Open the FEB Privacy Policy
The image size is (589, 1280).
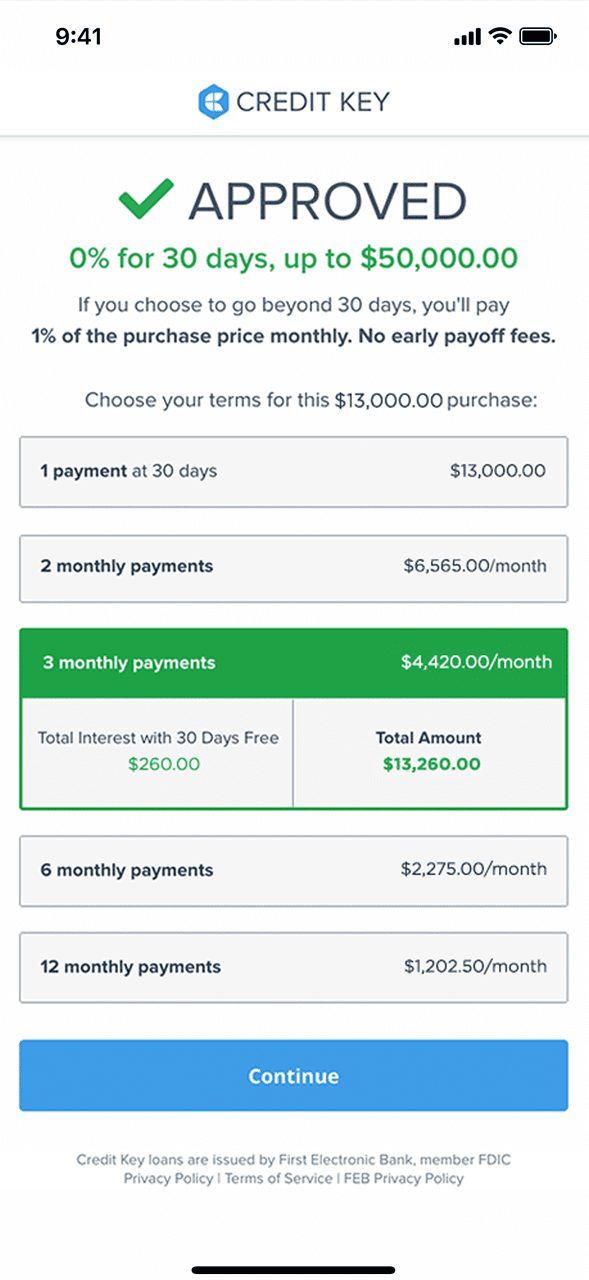click(403, 1178)
